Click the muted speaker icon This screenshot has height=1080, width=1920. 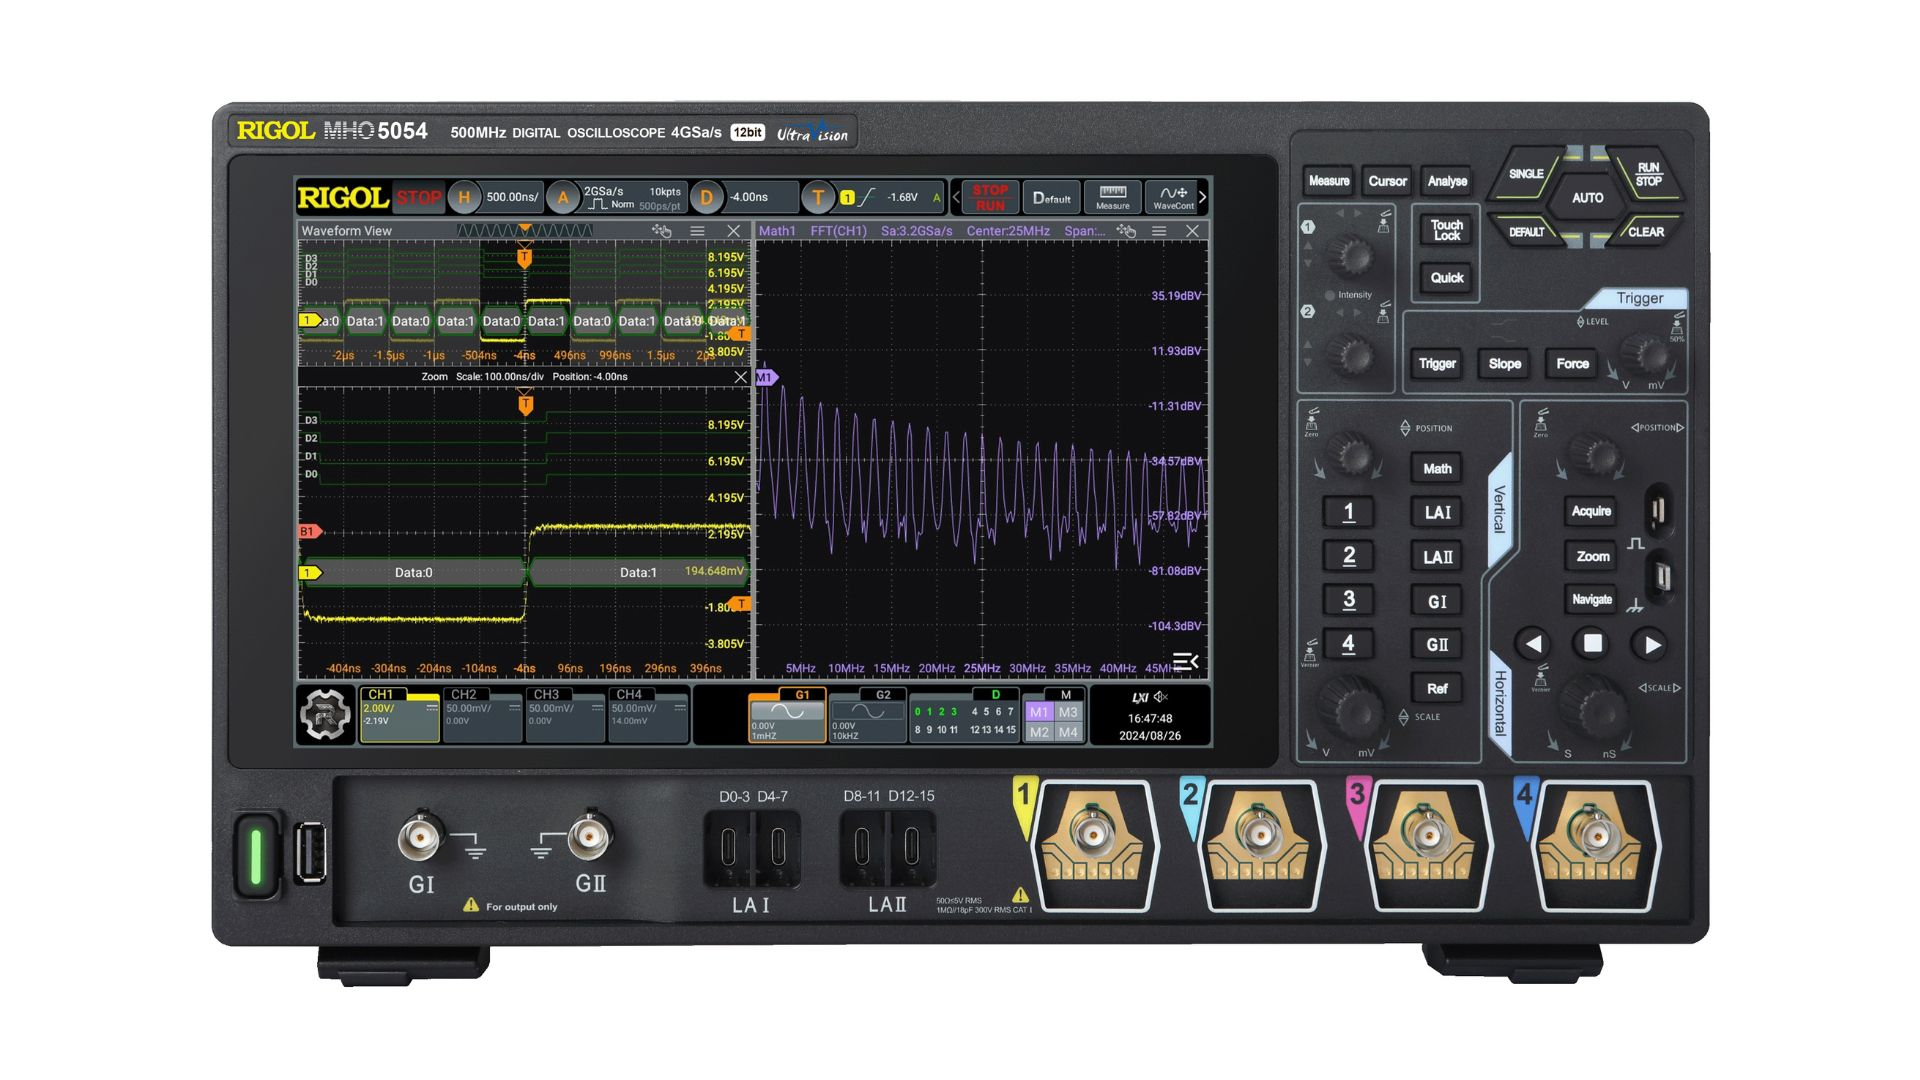point(1161,697)
